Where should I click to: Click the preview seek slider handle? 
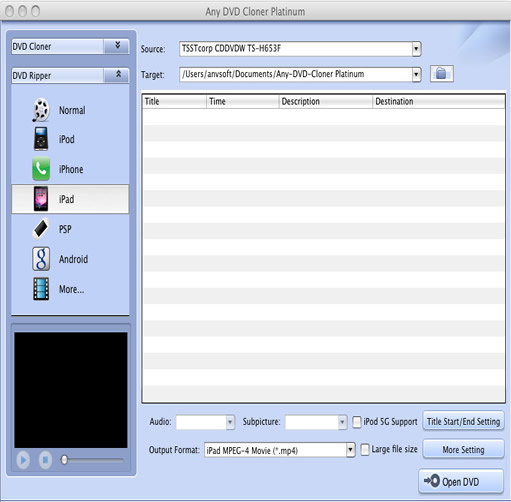coord(64,460)
